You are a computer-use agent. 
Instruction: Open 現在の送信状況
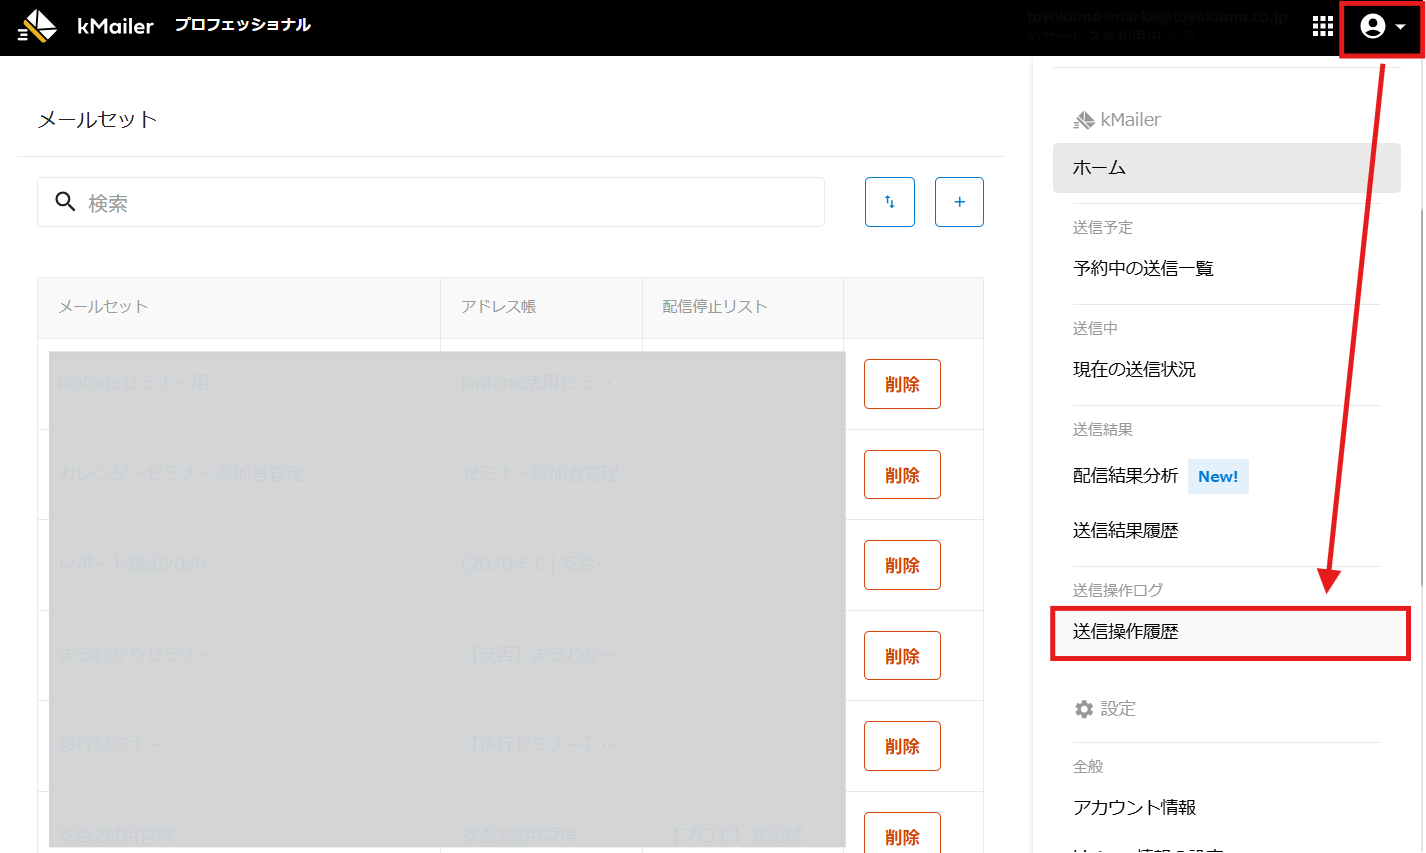point(1134,369)
